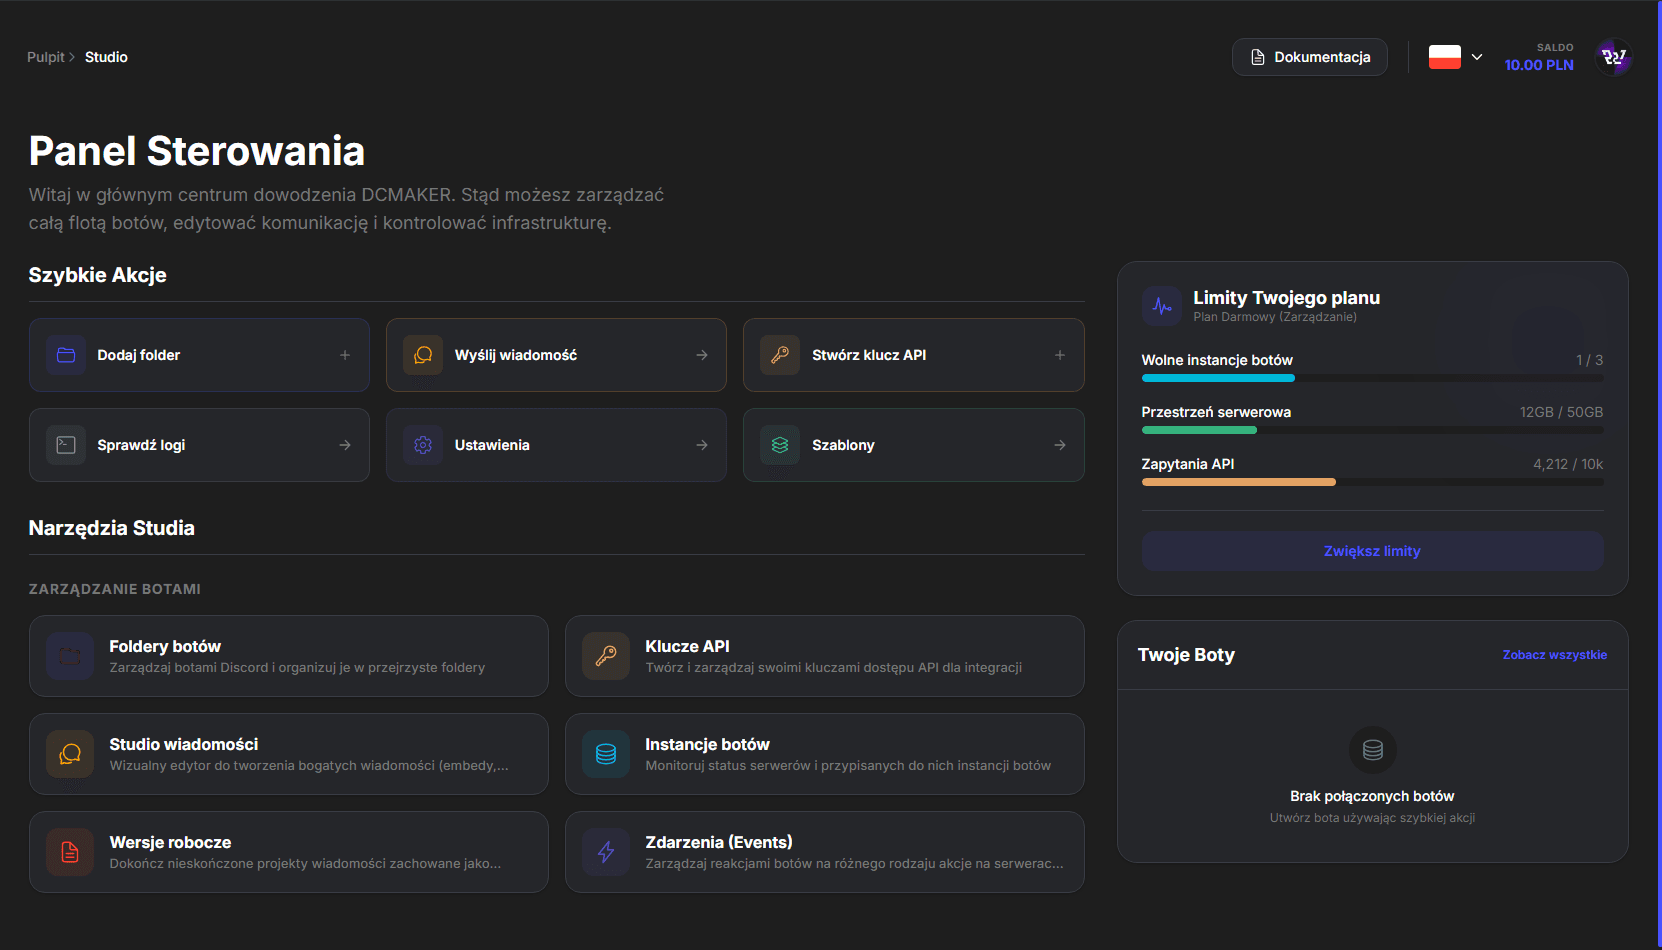
Task: Click the lightning icon of Zdarzenia (Events)
Action: [606, 852]
